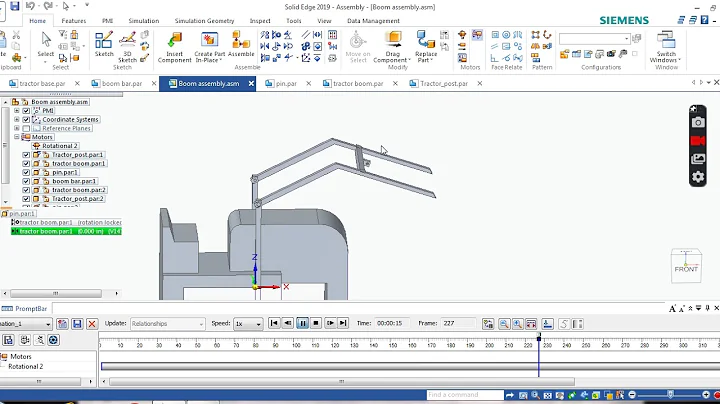Collapse the Motors tree node
The width and height of the screenshot is (720, 404).
(17, 137)
